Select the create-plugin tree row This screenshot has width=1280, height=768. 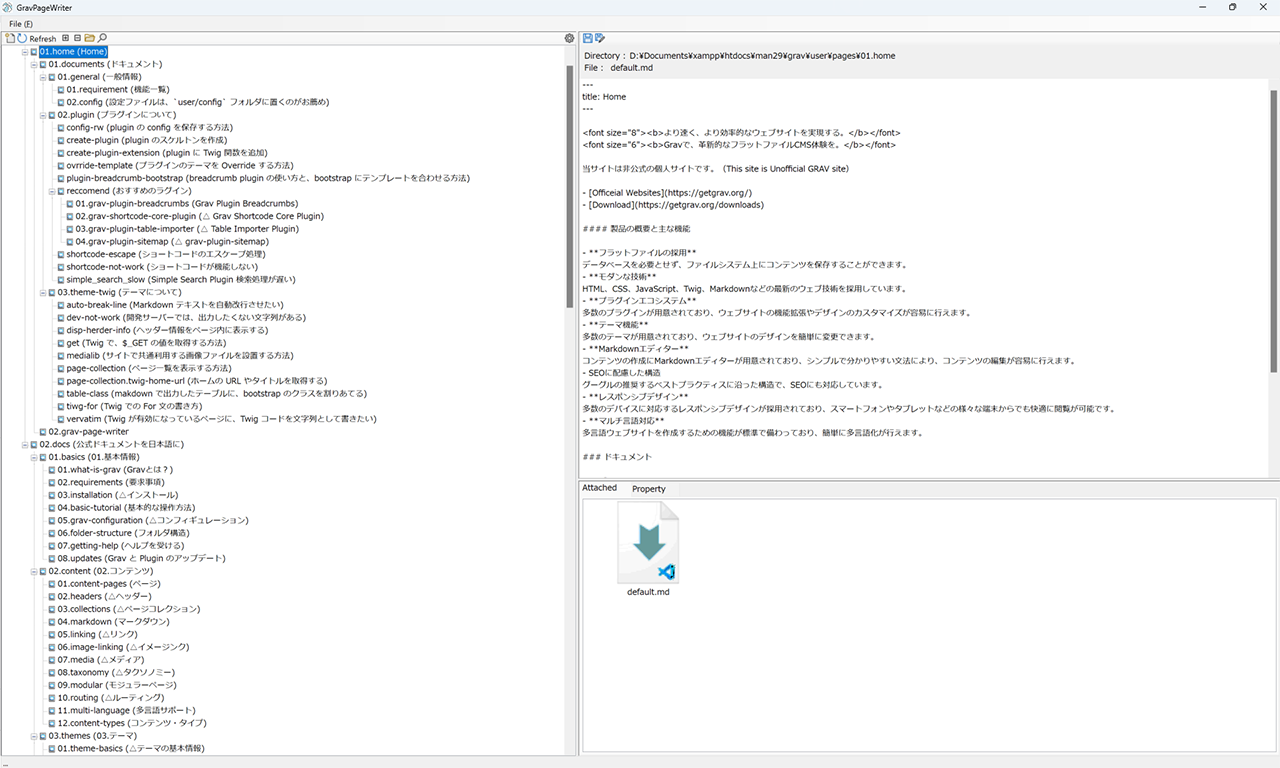pyautogui.click(x=146, y=140)
